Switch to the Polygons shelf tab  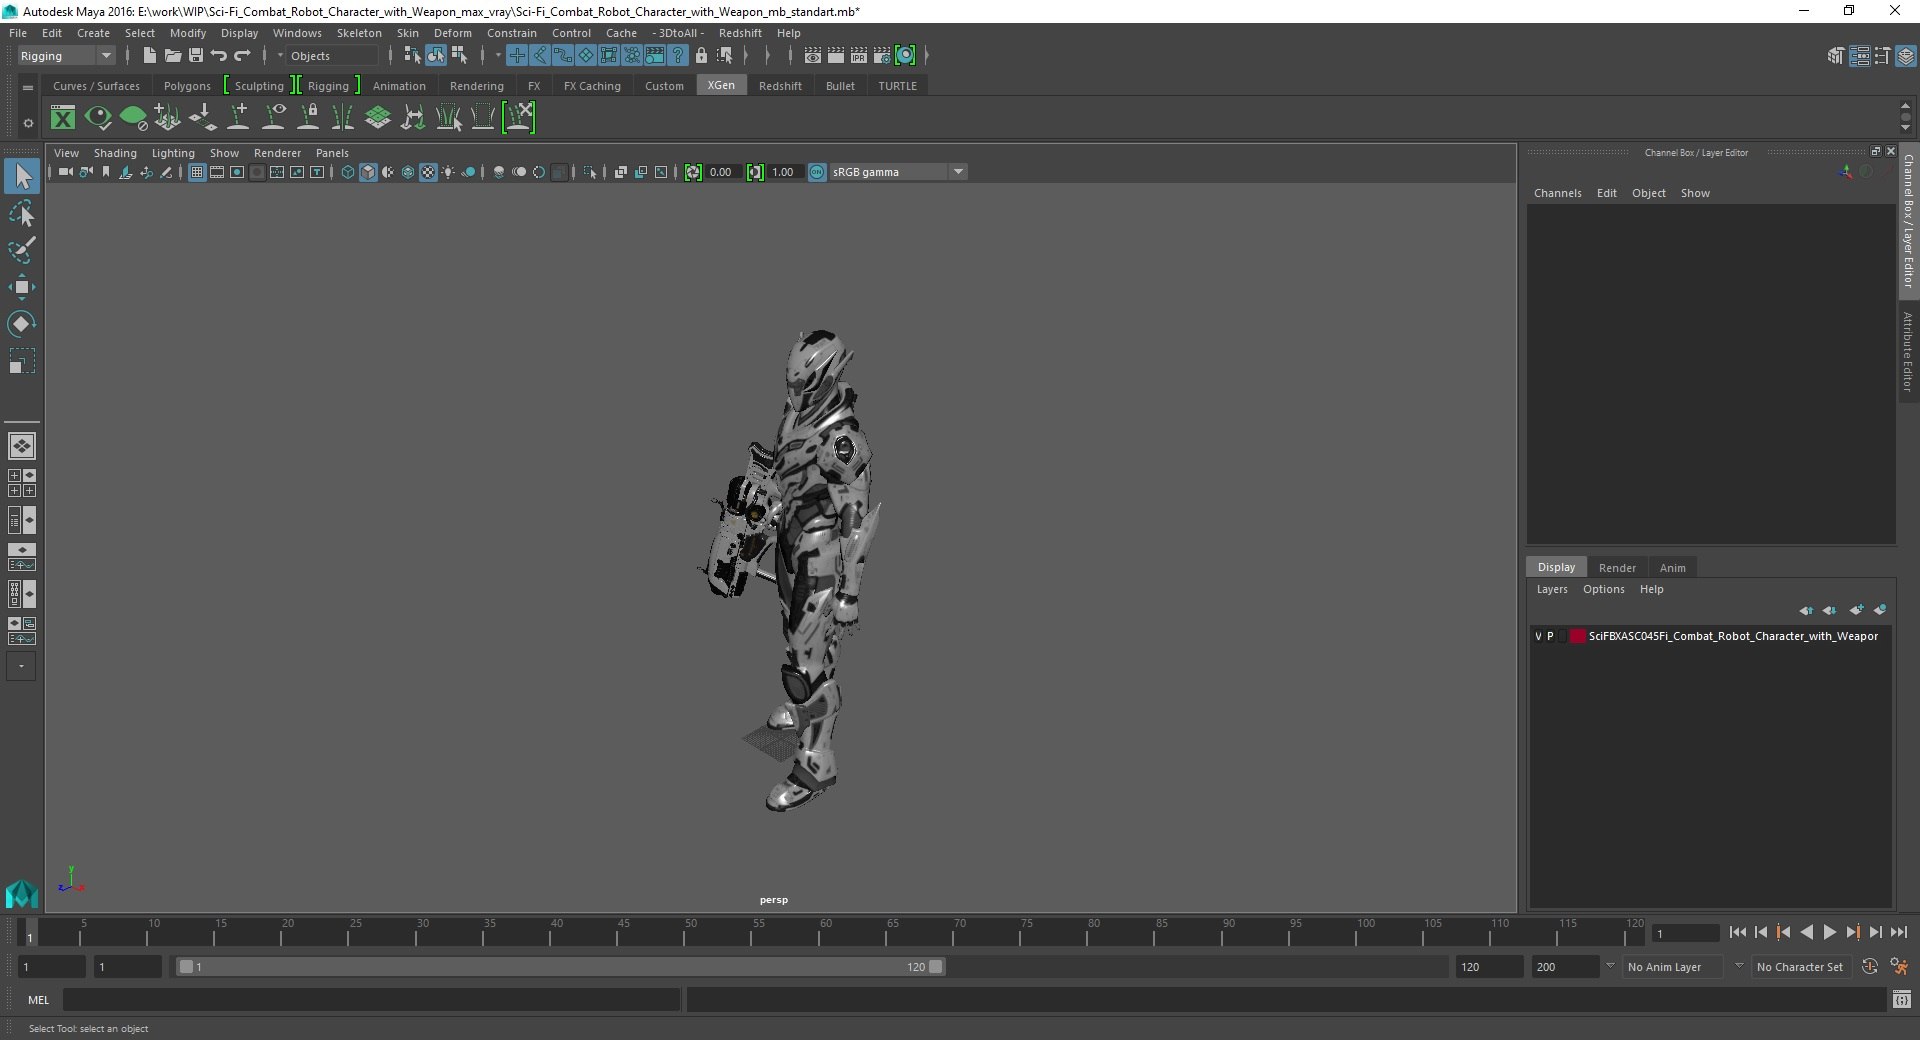click(187, 86)
